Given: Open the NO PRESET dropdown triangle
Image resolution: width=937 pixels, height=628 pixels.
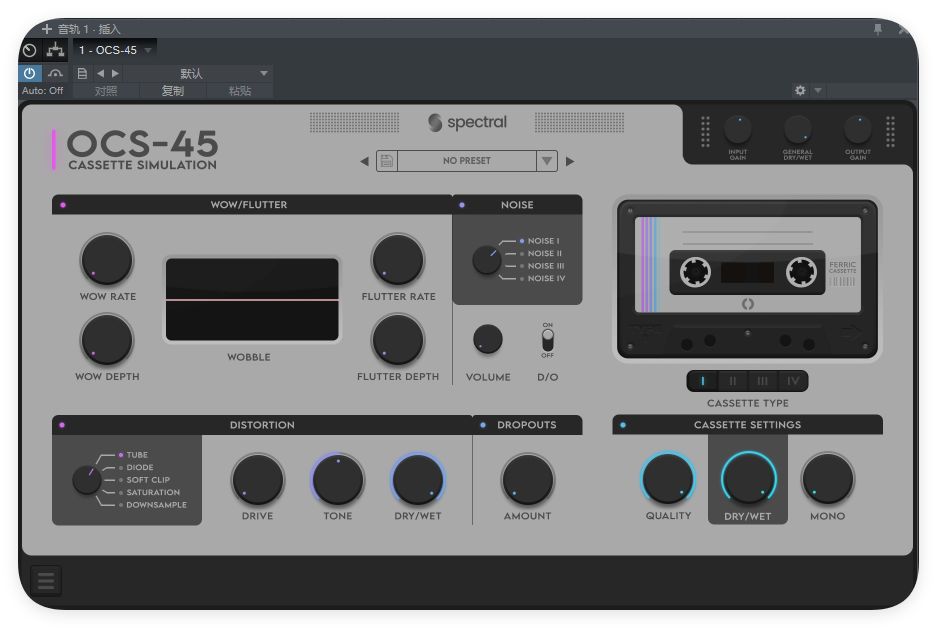Looking at the screenshot, I should click(546, 161).
